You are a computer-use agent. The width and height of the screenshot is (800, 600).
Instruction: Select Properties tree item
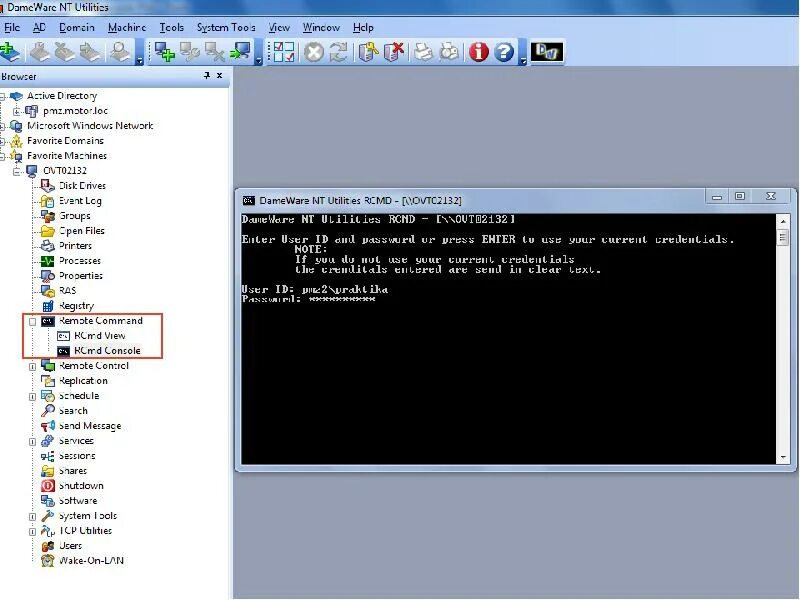(x=81, y=276)
